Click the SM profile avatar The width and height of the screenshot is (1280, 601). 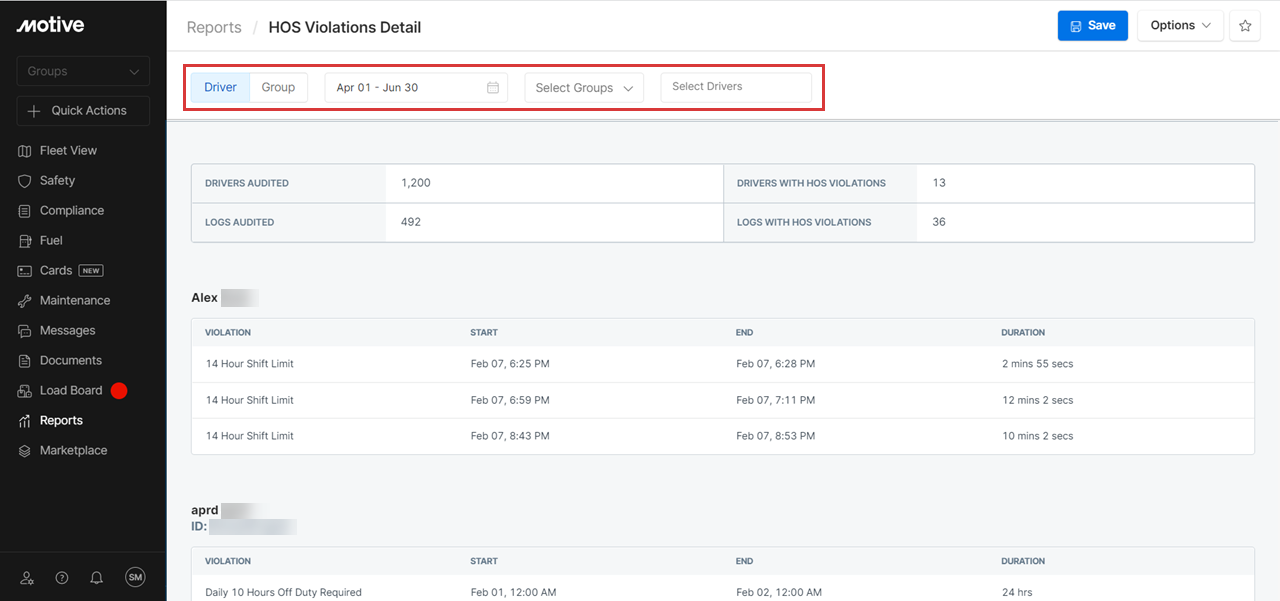coord(135,577)
